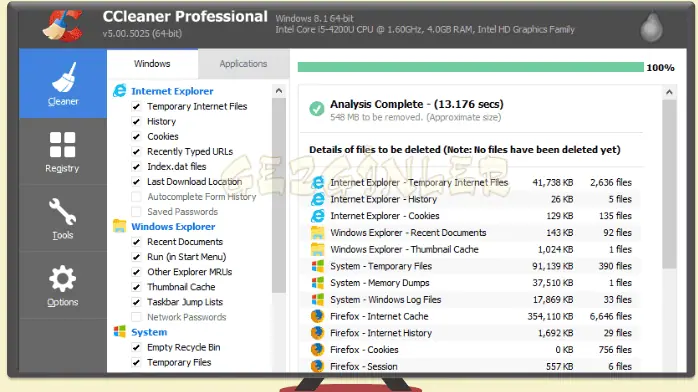The width and height of the screenshot is (698, 392).
Task: Toggle Run (in Start Menu) checkbox
Action: click(x=136, y=257)
